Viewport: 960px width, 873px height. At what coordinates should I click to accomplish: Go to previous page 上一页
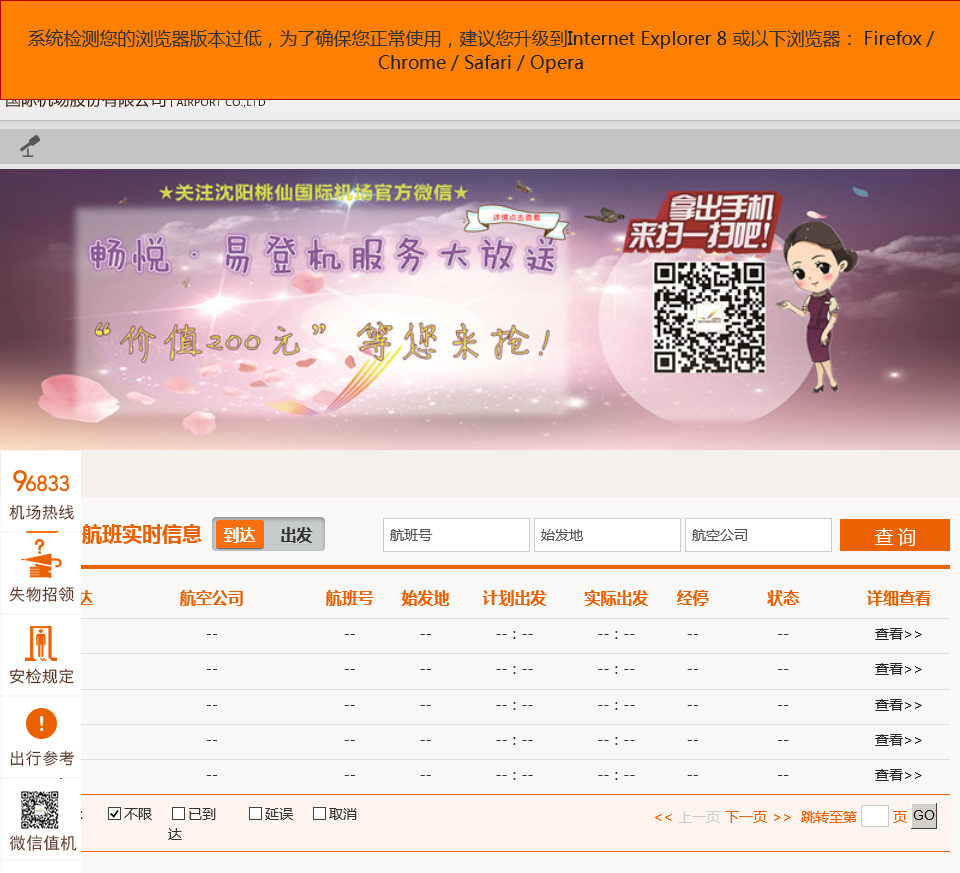[x=699, y=817]
